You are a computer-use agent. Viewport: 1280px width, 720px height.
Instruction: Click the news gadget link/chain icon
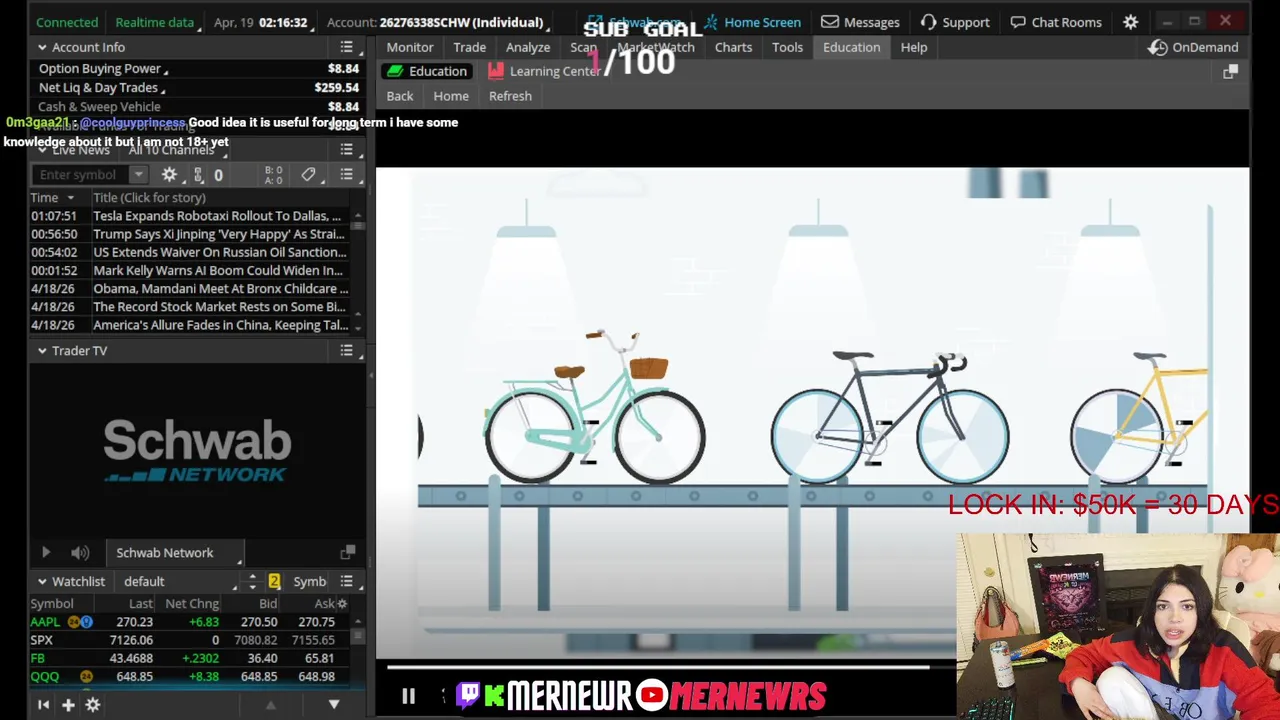point(198,175)
